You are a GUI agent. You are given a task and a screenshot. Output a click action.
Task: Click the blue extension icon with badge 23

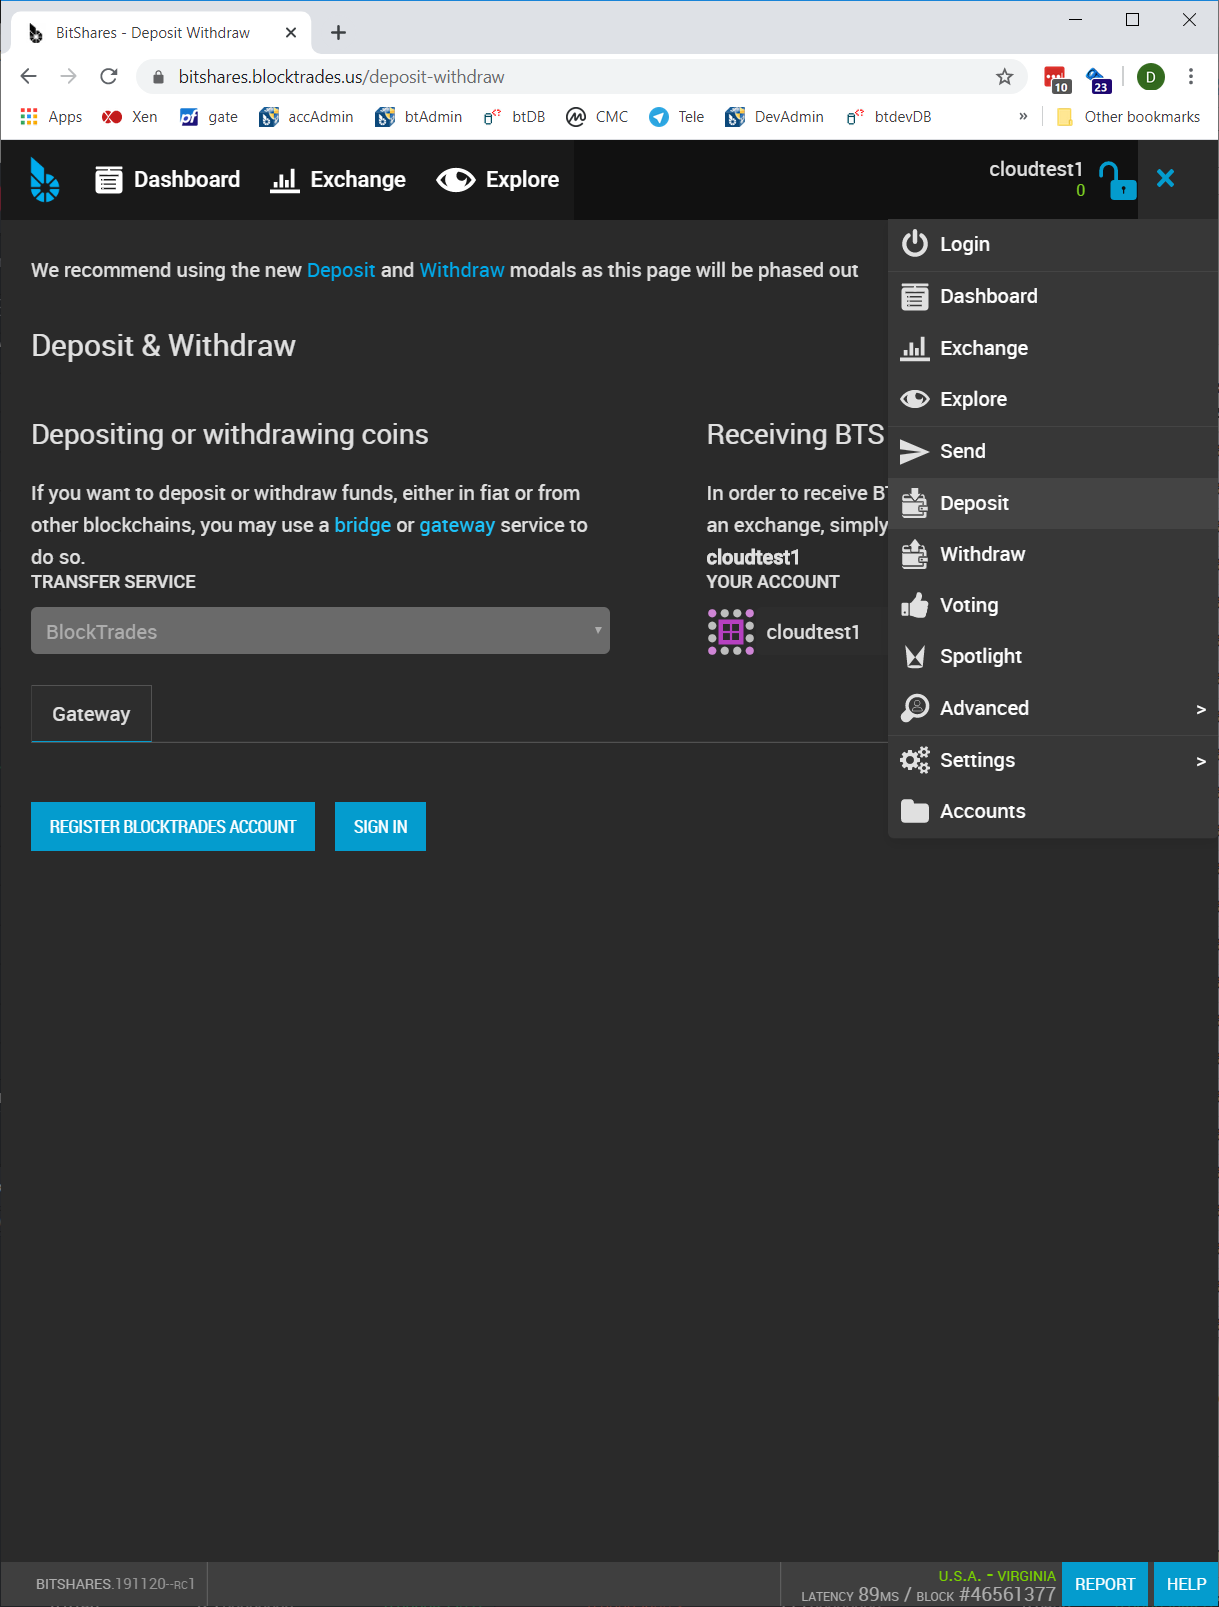point(1098,79)
